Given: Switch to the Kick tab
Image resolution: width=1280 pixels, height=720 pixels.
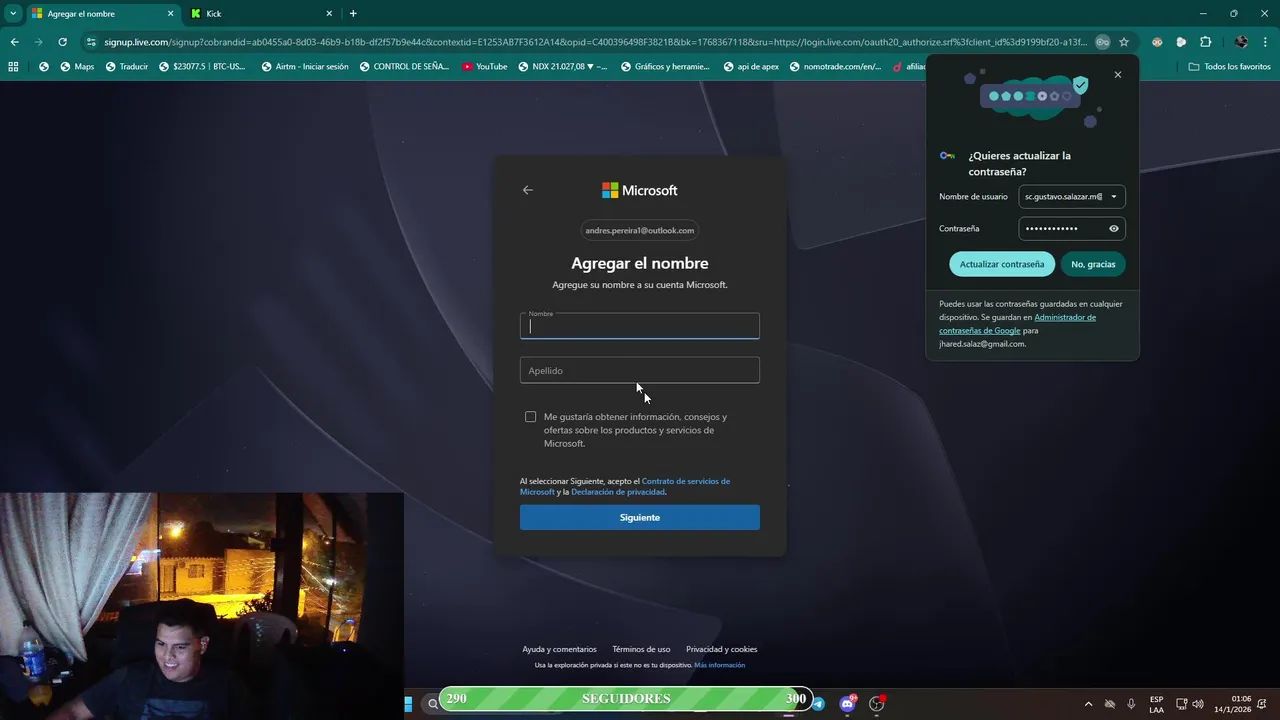Looking at the screenshot, I should (260, 14).
